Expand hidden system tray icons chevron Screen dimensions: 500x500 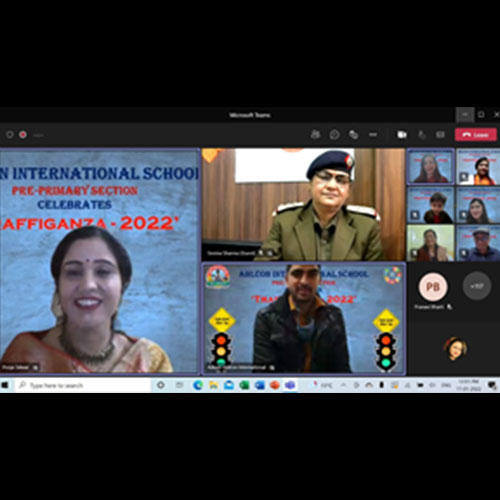[x=343, y=385]
